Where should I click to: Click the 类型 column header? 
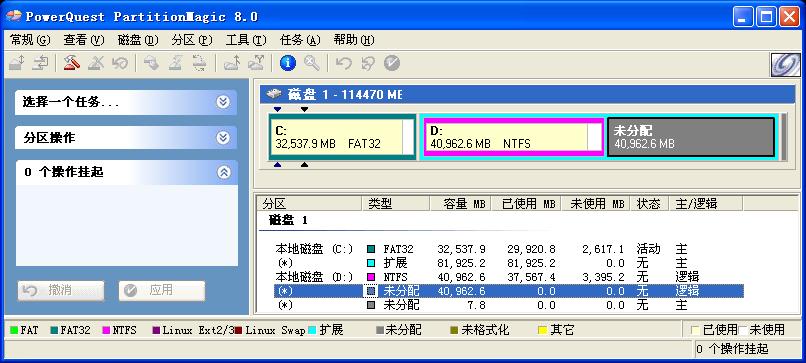396,204
